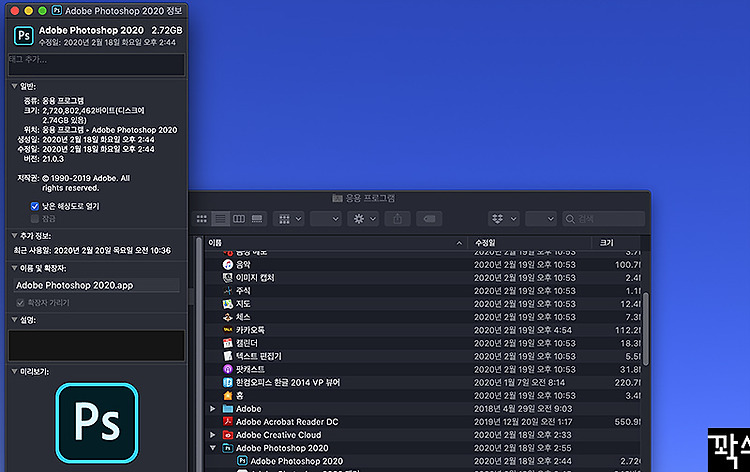750x472 pixels.
Task: Switch Finder to icon view
Action: click(x=202, y=219)
